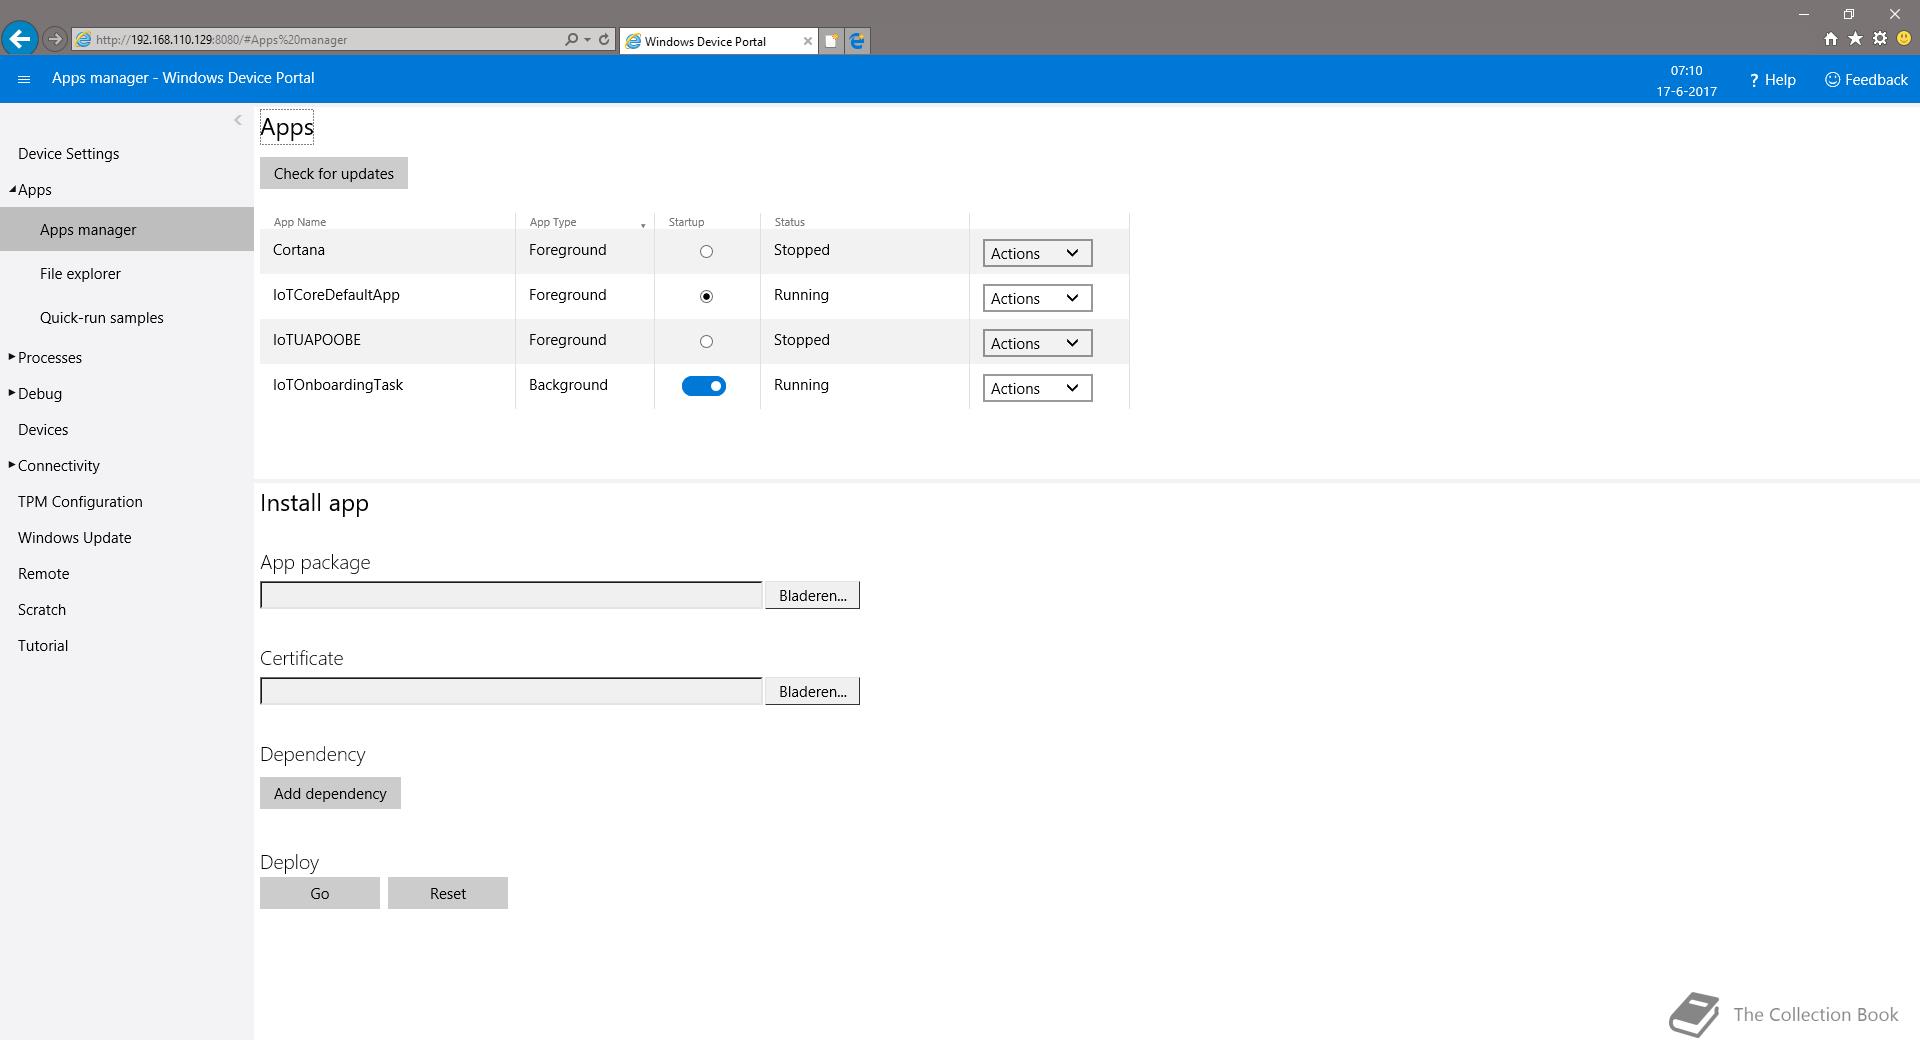Image resolution: width=1920 pixels, height=1040 pixels.
Task: Click the address bar search magnifier icon
Action: [x=571, y=39]
